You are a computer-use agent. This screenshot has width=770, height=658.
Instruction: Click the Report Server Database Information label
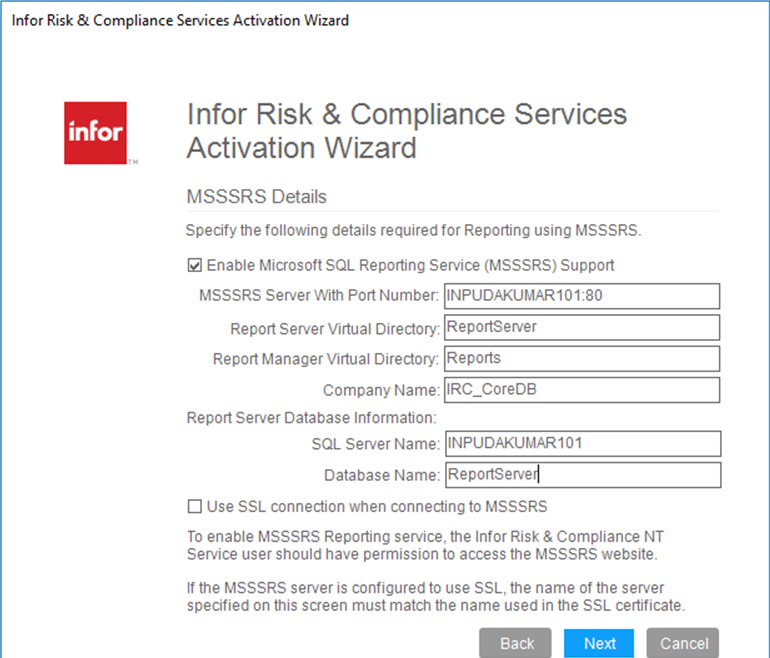tap(311, 417)
